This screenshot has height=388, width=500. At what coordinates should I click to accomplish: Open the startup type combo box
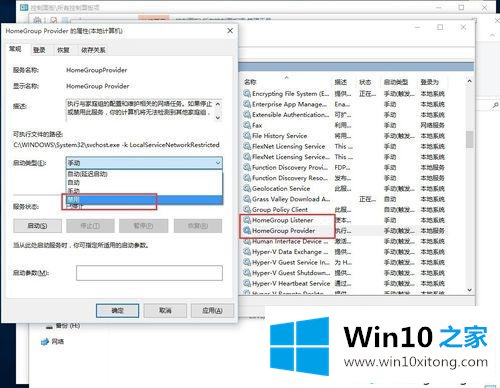(144, 163)
